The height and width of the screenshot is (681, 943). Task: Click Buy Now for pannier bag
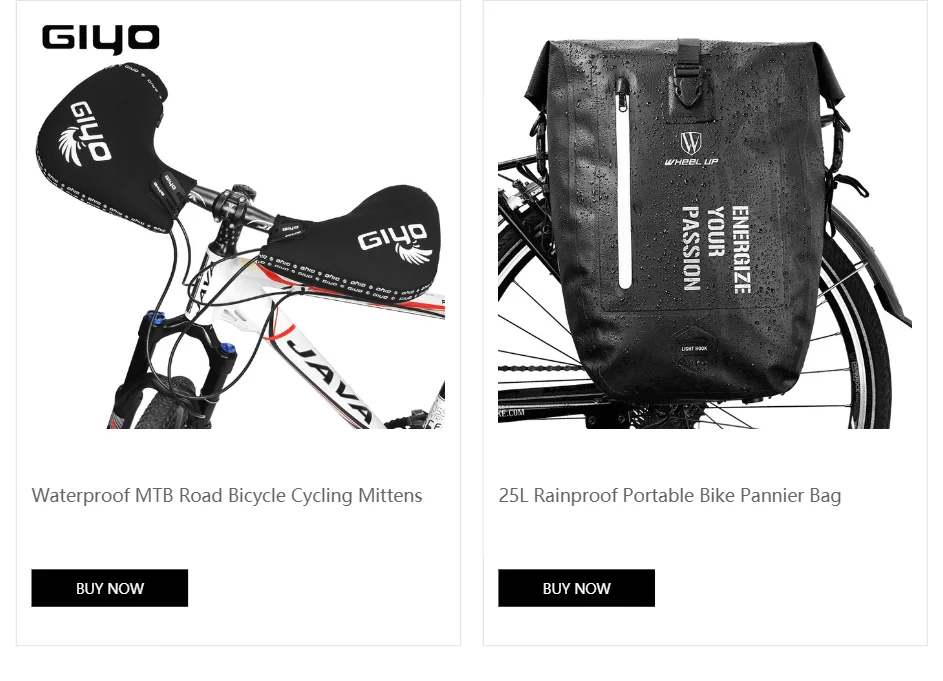tap(576, 588)
